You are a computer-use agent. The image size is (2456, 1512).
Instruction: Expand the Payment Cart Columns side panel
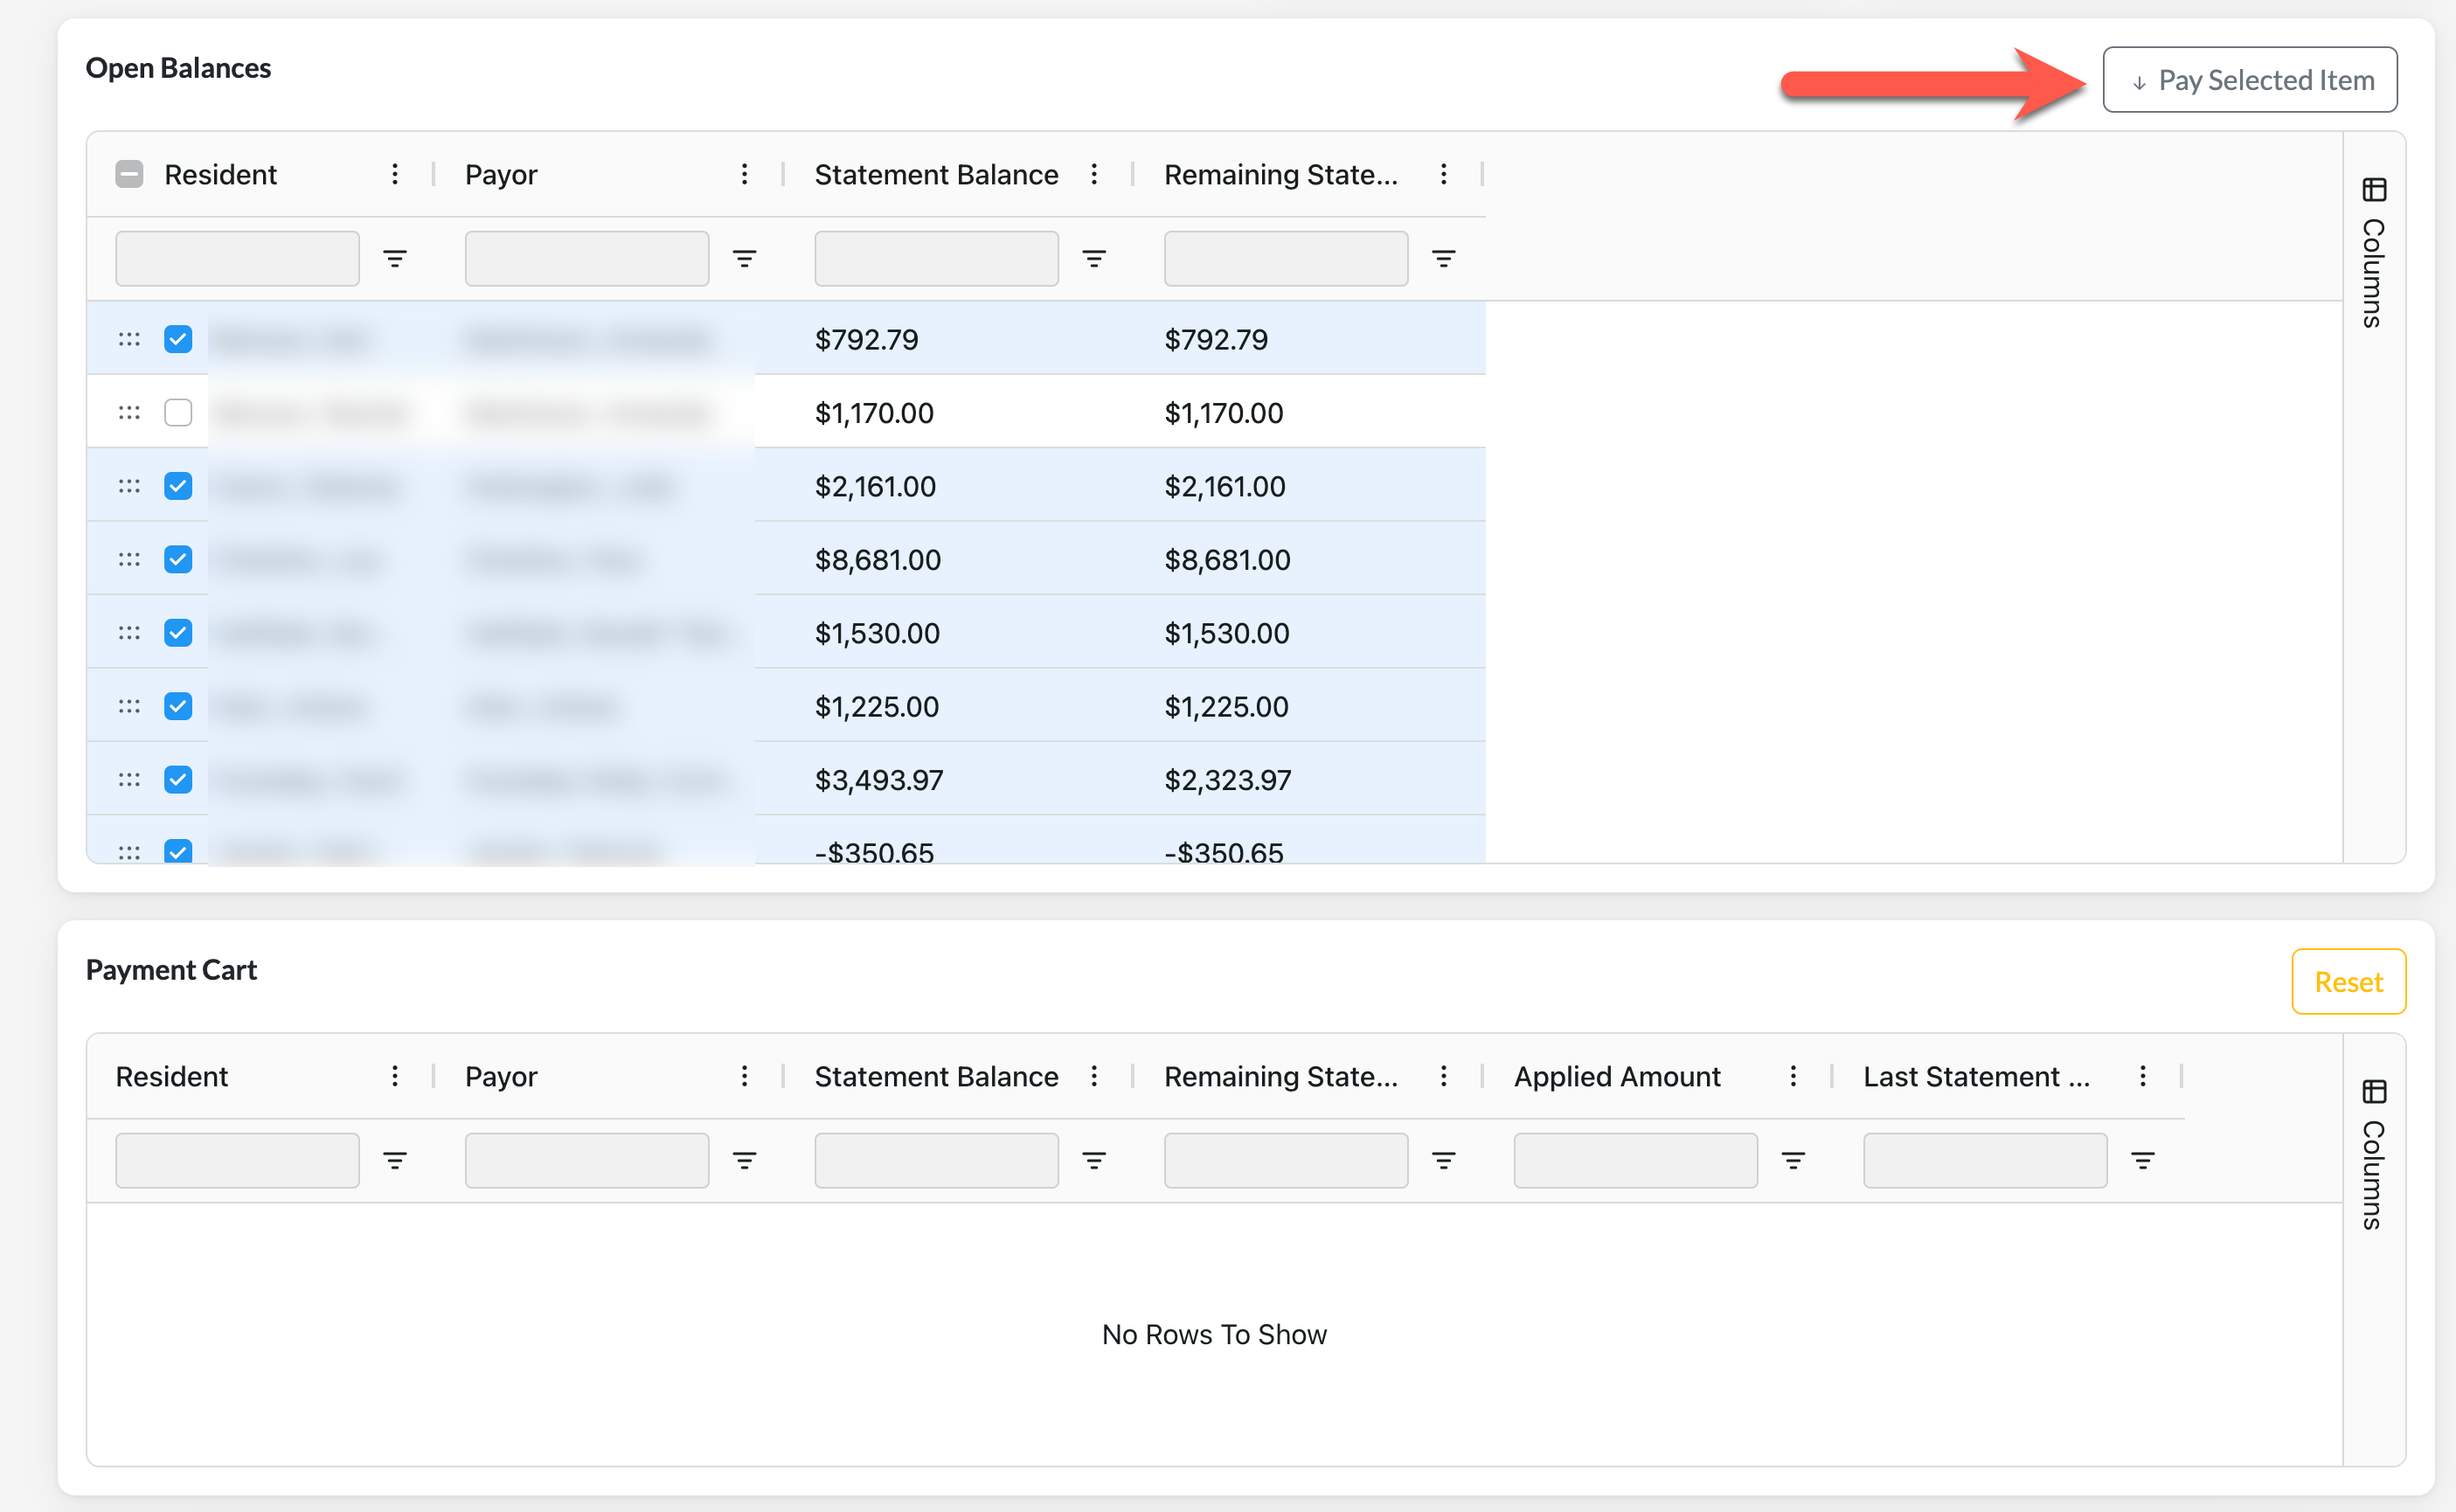click(2373, 1155)
